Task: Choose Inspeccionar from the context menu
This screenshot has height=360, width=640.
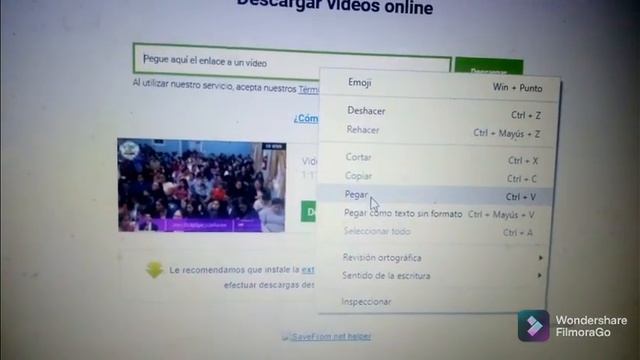Action: pyautogui.click(x=431, y=302)
